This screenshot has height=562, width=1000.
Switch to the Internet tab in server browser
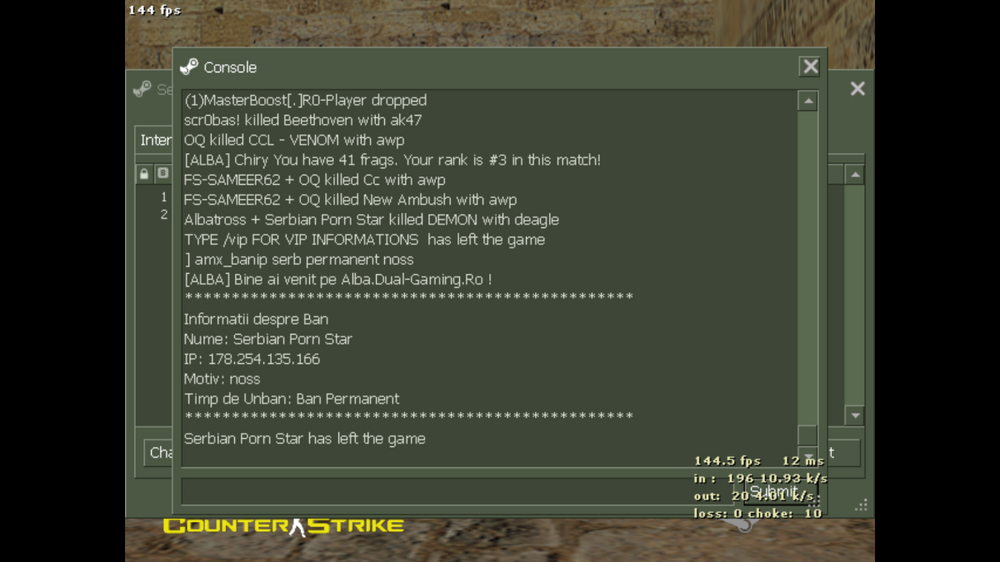(x=155, y=140)
